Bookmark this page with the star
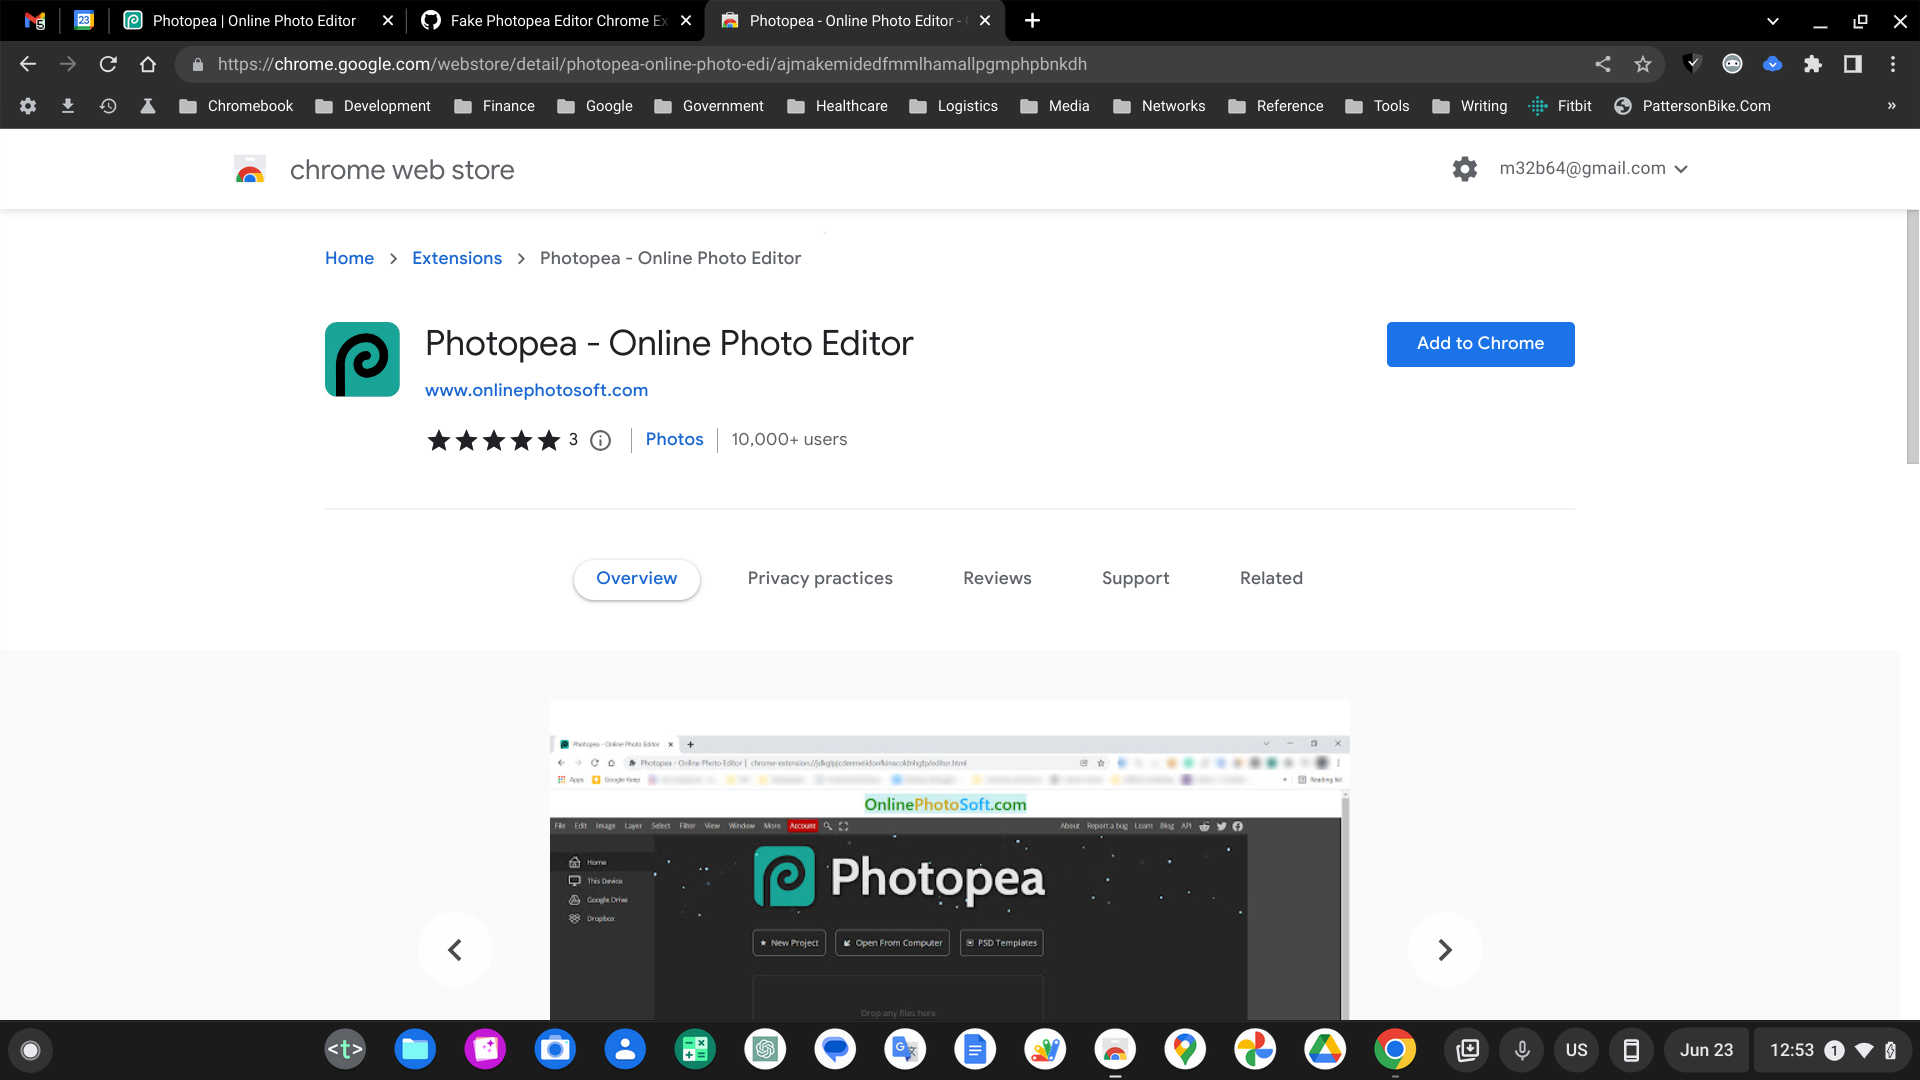Viewport: 1920px width, 1080px height. point(1643,63)
